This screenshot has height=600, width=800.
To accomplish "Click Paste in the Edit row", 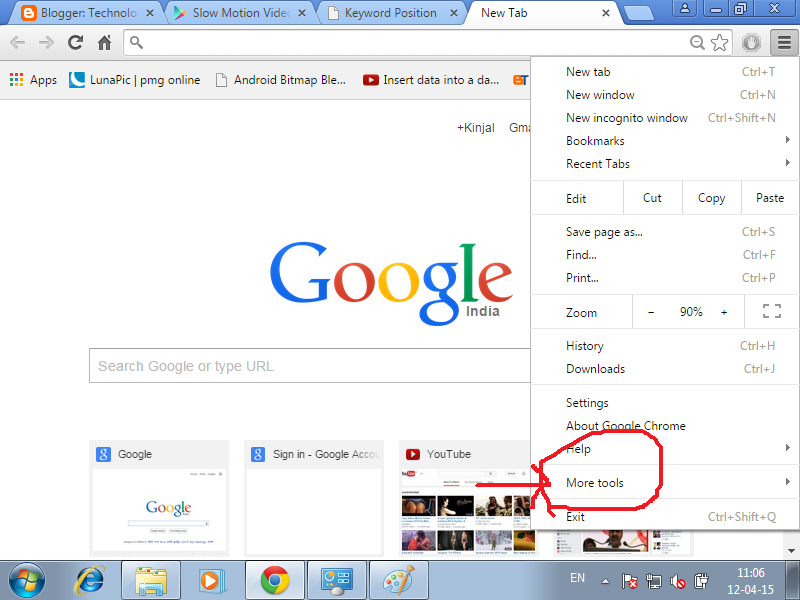I will 770,198.
